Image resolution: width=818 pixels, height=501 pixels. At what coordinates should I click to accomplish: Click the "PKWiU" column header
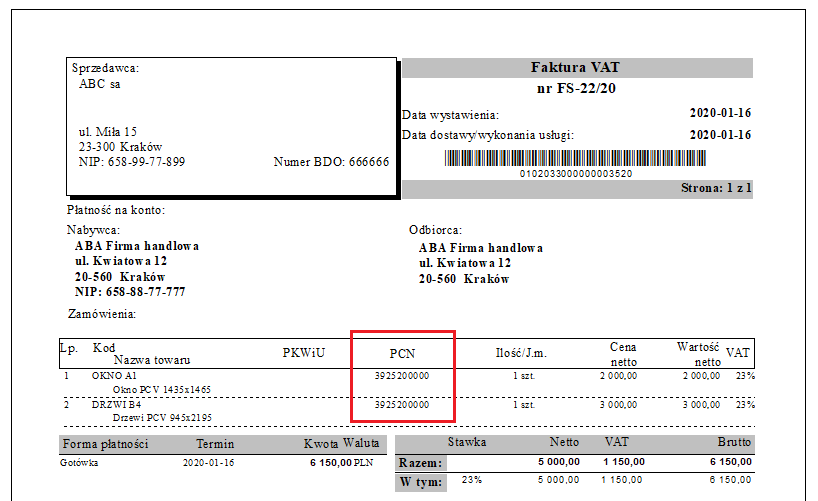[x=304, y=353]
